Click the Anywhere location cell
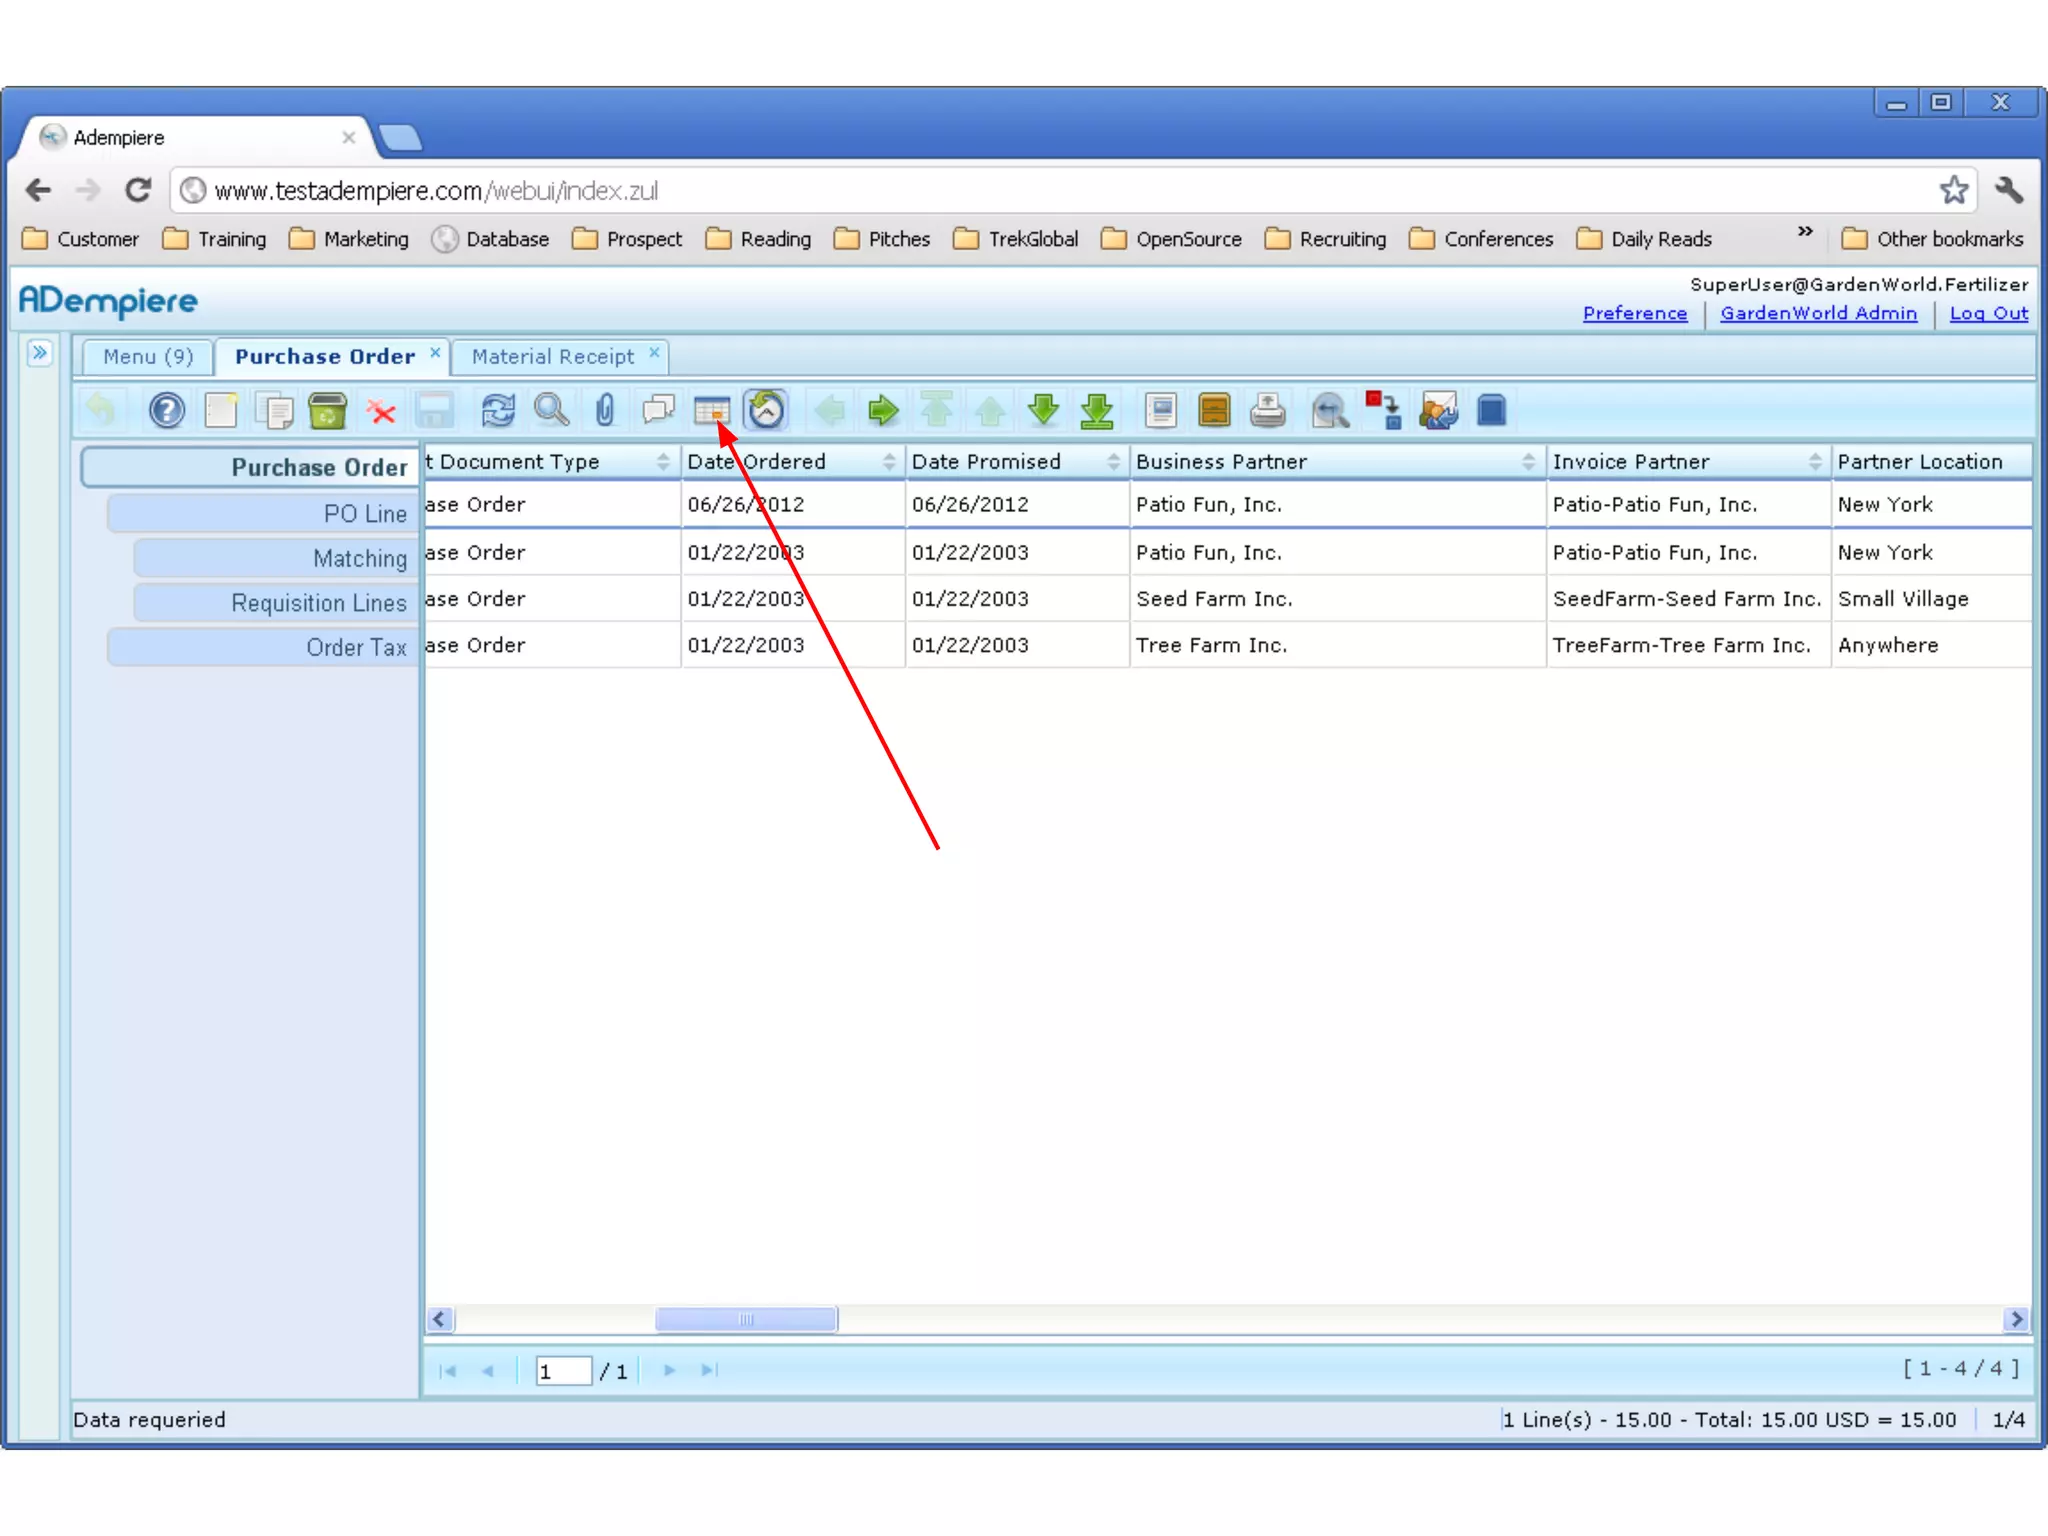The height and width of the screenshot is (1536, 2048). point(1931,645)
